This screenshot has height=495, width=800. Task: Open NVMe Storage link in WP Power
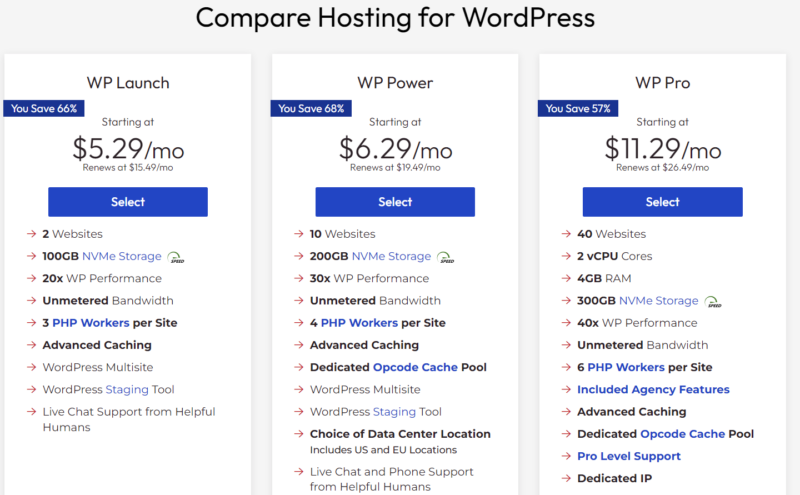391,256
